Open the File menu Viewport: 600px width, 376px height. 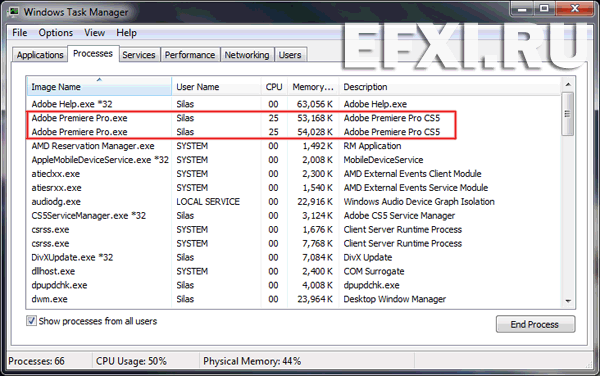coord(20,33)
